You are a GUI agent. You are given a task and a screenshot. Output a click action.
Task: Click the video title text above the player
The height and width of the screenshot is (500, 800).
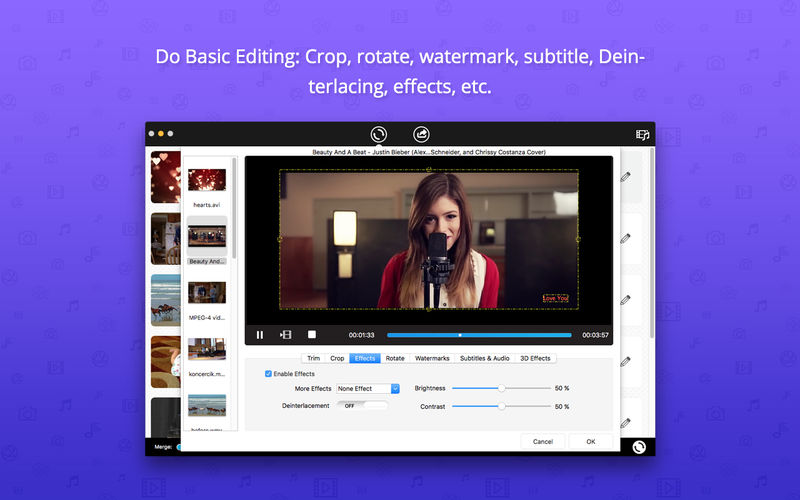coord(429,152)
